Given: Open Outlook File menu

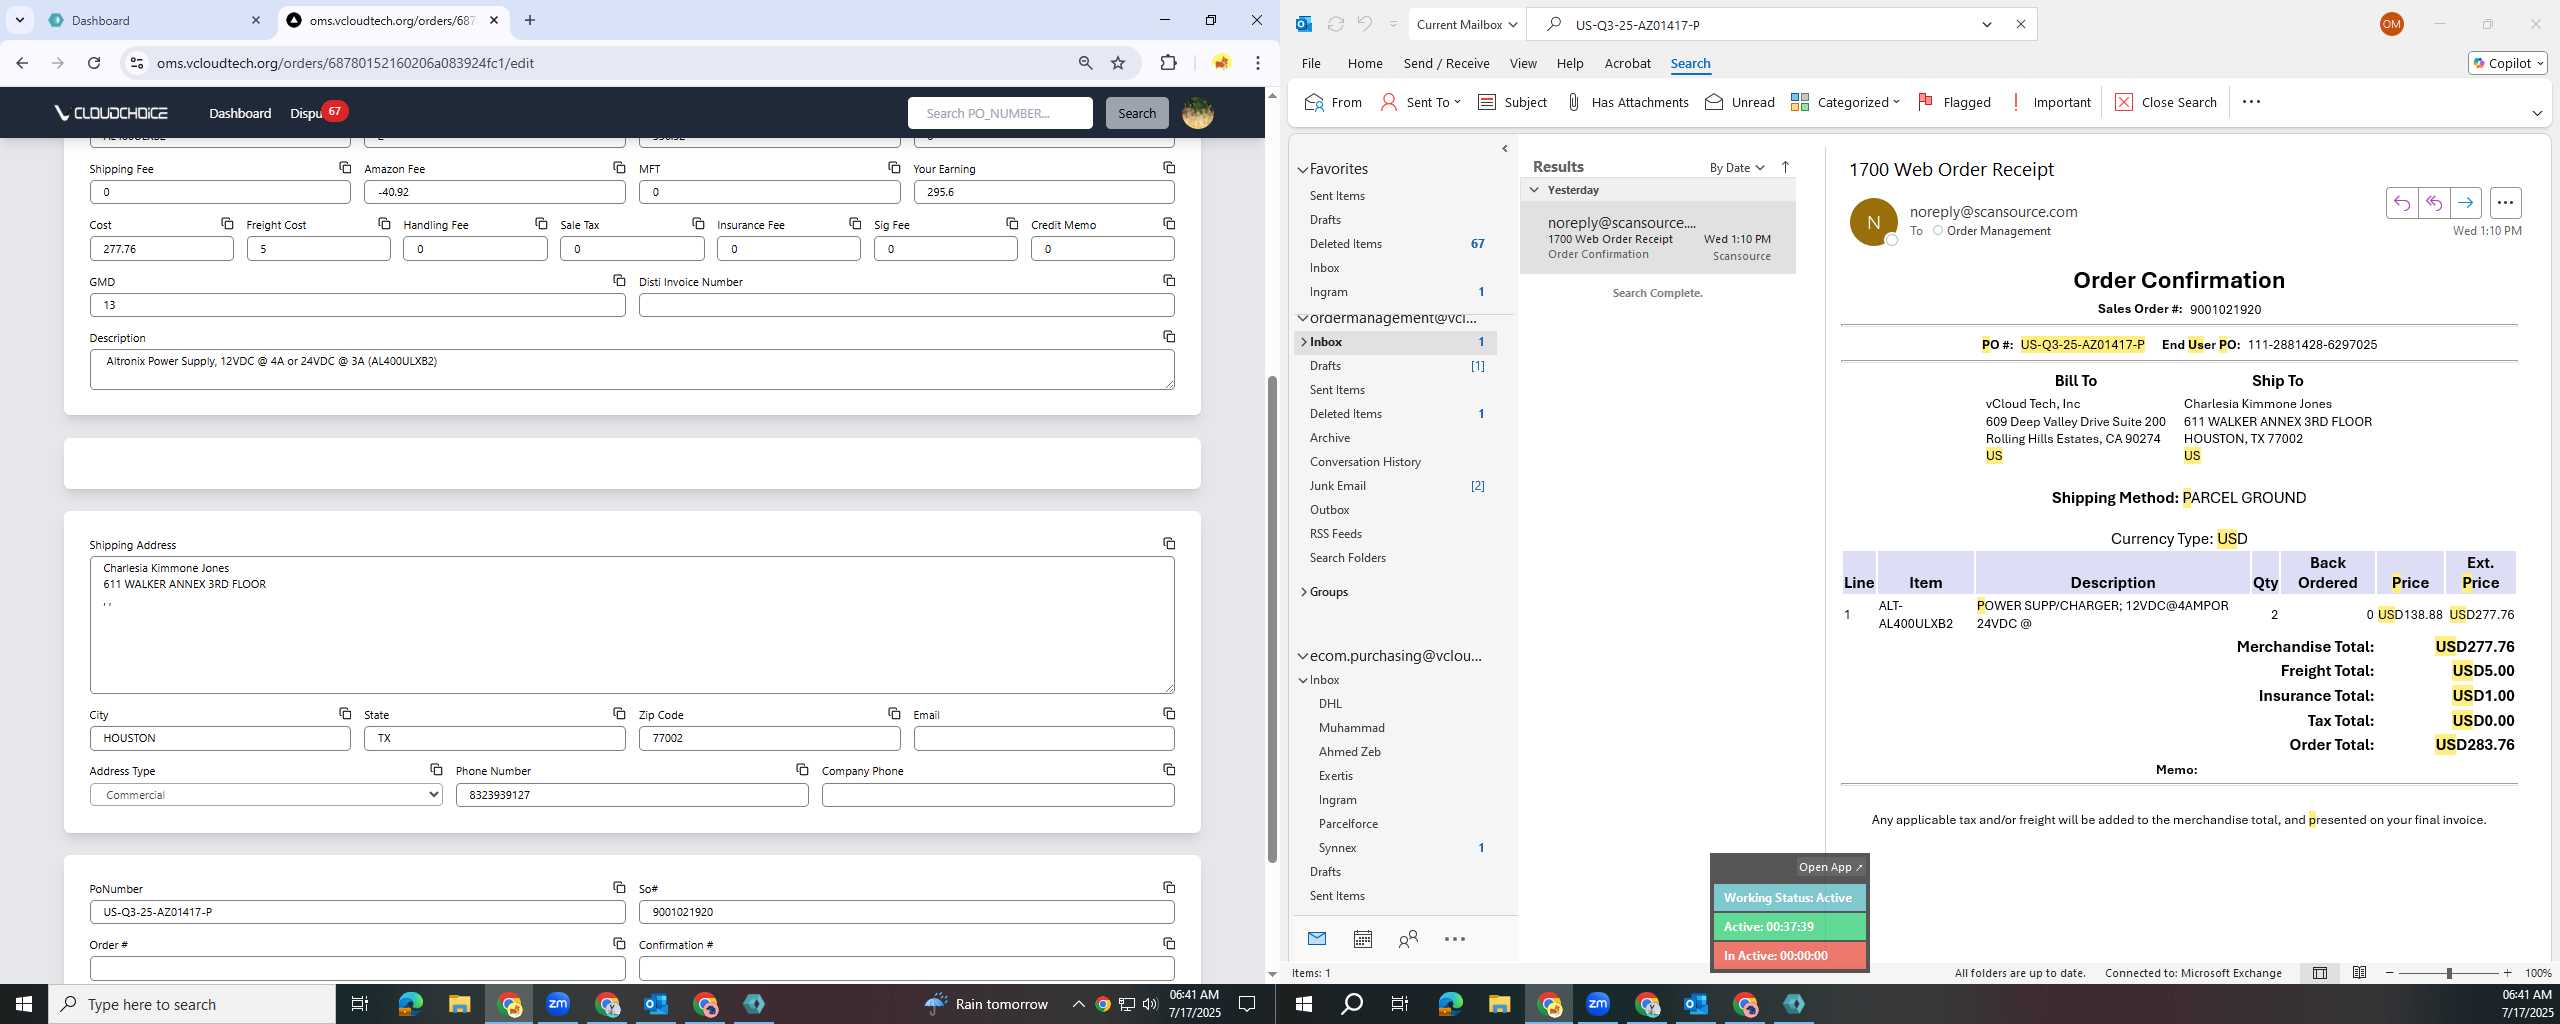Looking at the screenshot, I should [x=1311, y=63].
